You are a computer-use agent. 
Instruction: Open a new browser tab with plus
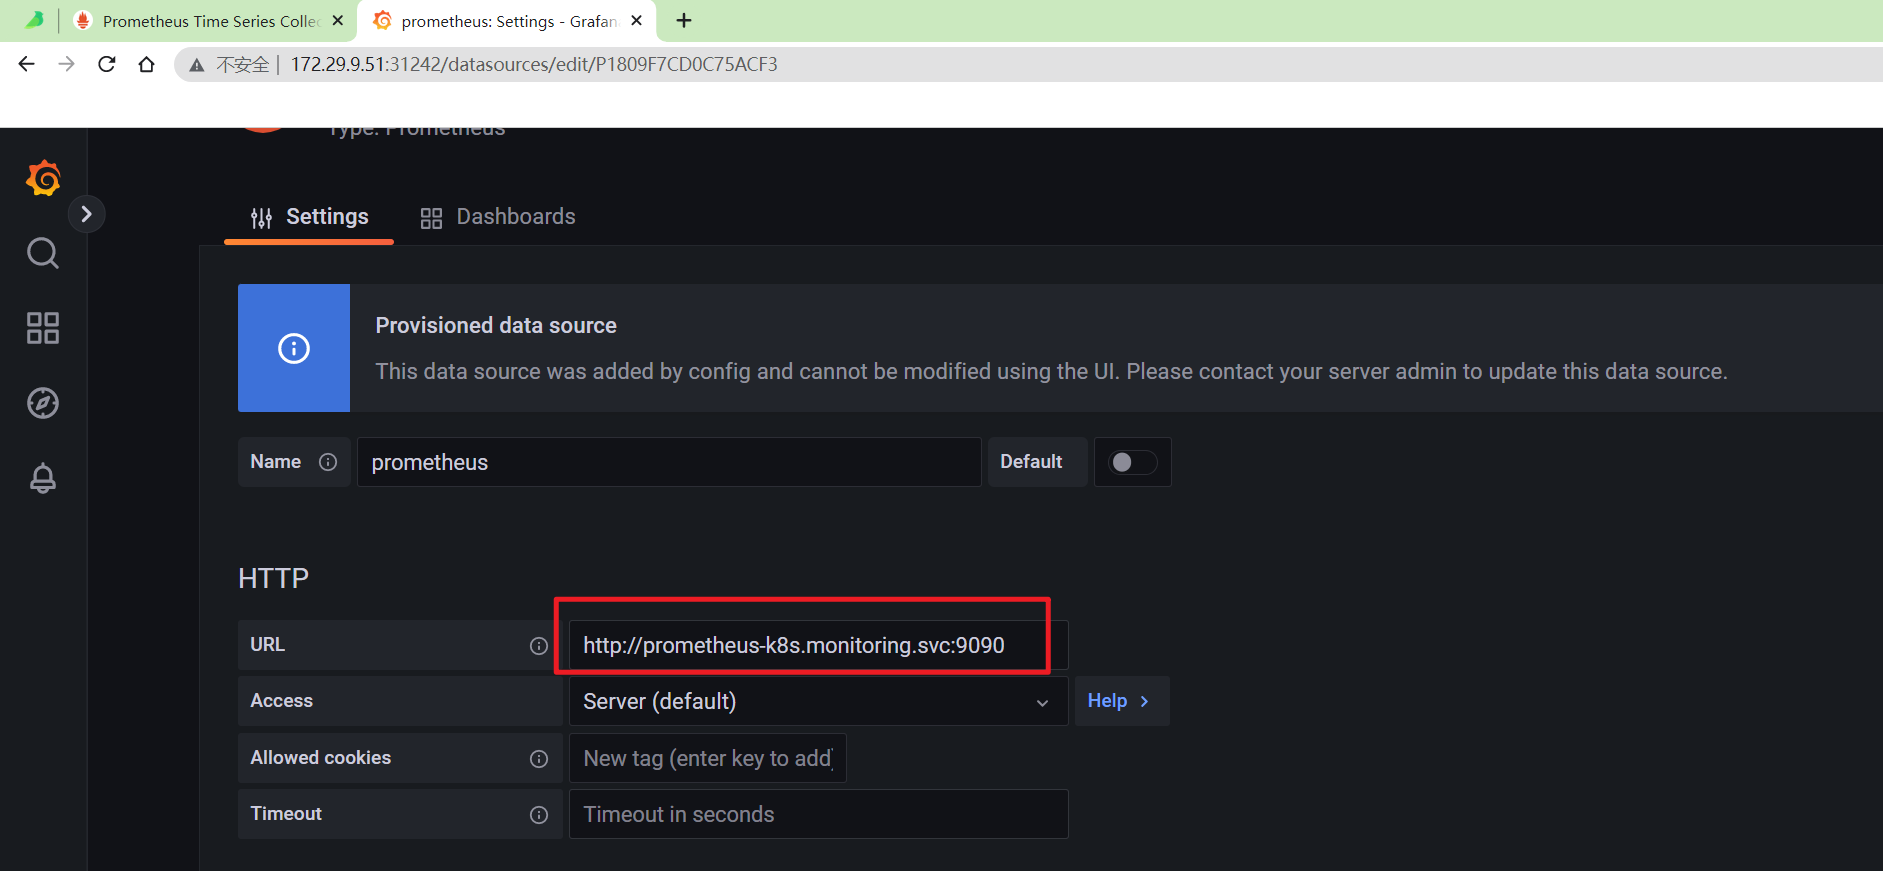pyautogui.click(x=684, y=21)
